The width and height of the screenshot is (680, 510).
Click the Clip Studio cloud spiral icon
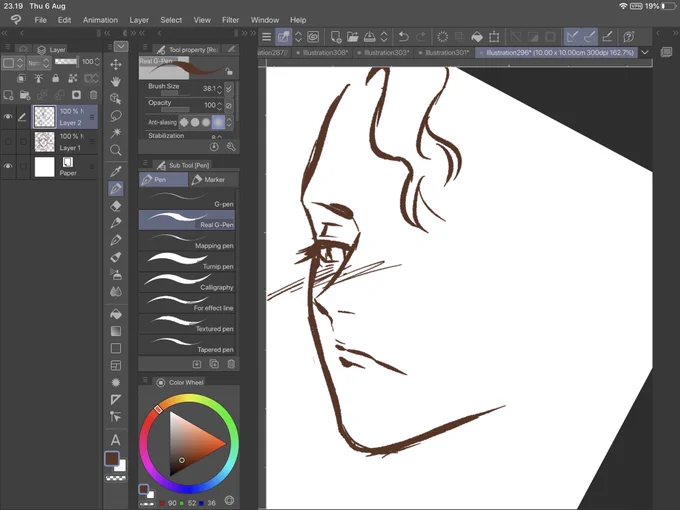coord(313,37)
